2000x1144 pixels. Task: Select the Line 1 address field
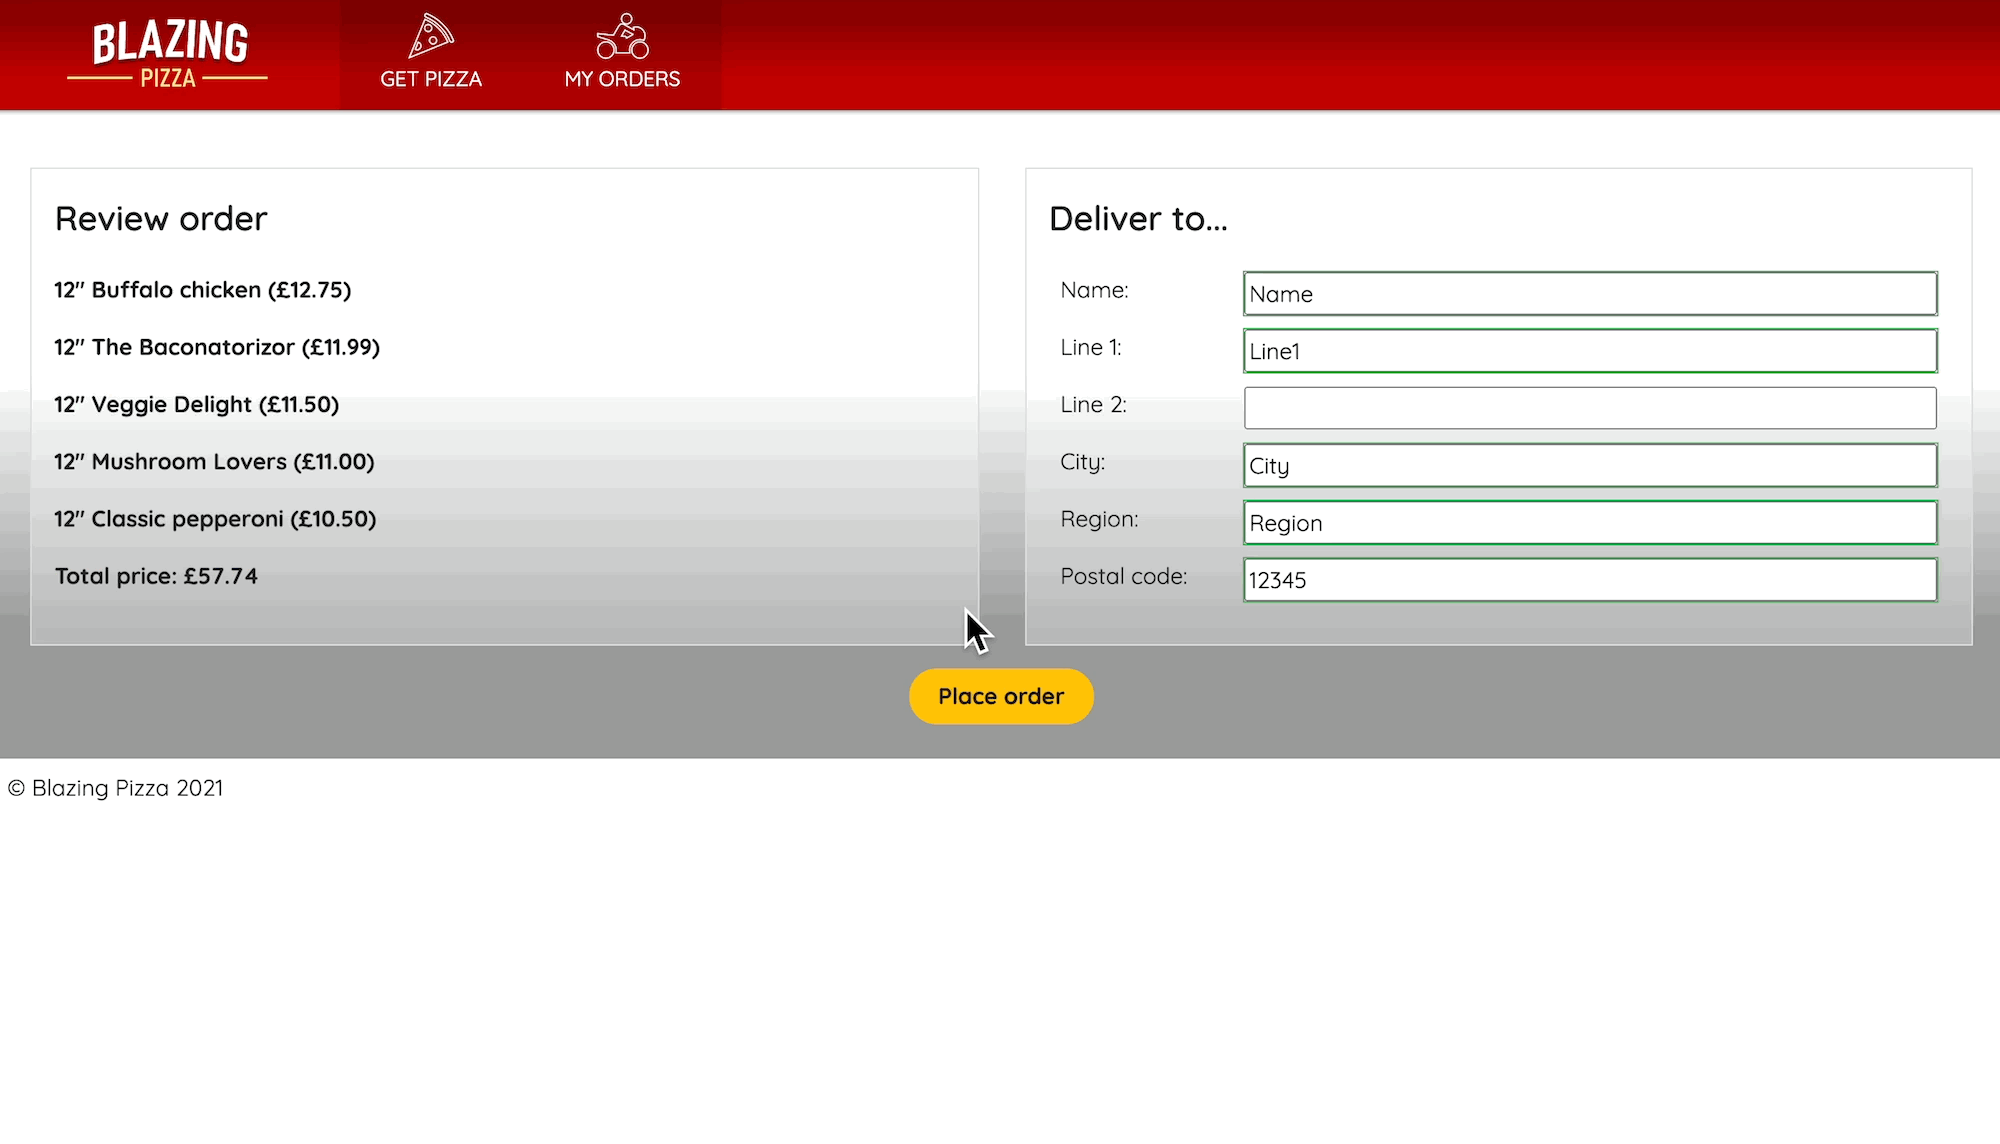tap(1589, 350)
